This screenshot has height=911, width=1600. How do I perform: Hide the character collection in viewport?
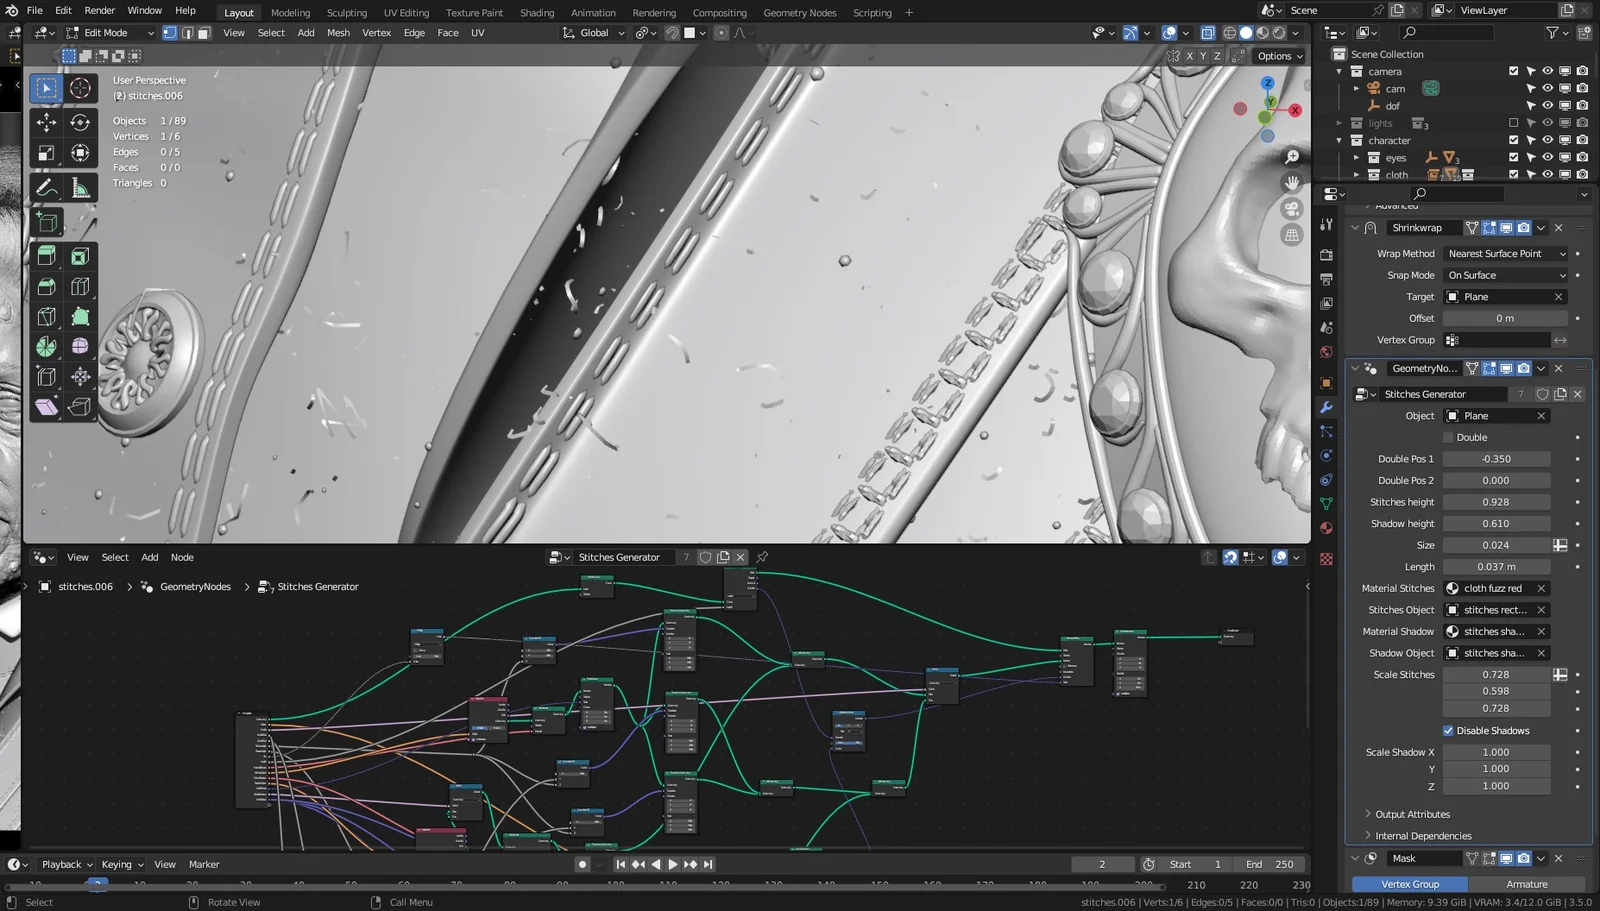[1547, 140]
